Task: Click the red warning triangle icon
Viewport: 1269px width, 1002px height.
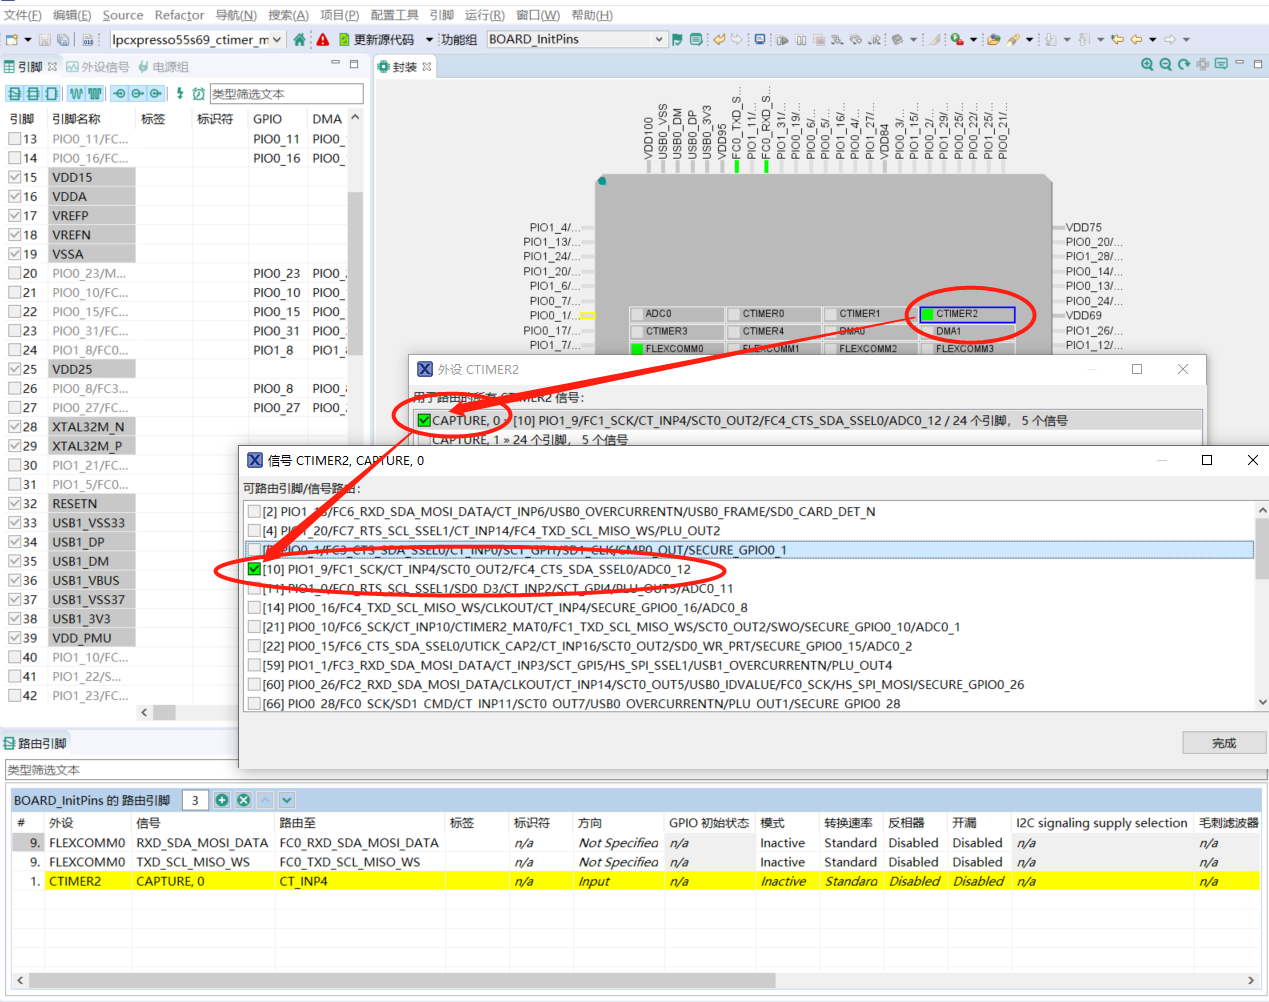Action: tap(323, 40)
